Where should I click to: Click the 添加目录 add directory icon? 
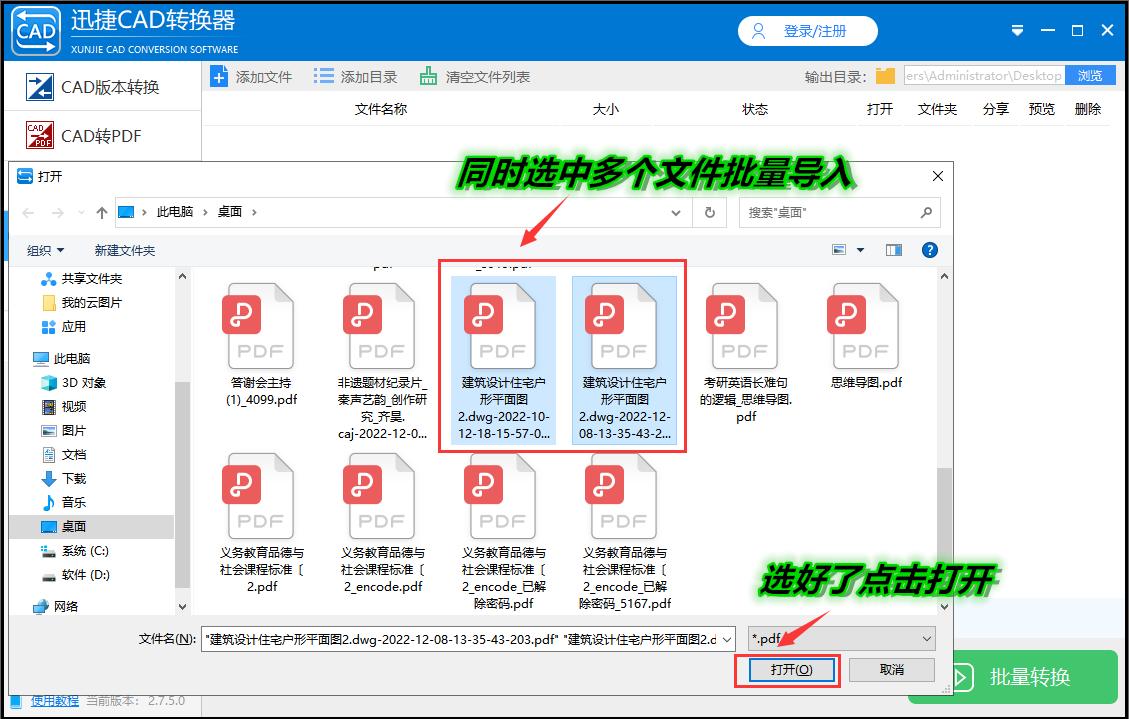[x=322, y=75]
